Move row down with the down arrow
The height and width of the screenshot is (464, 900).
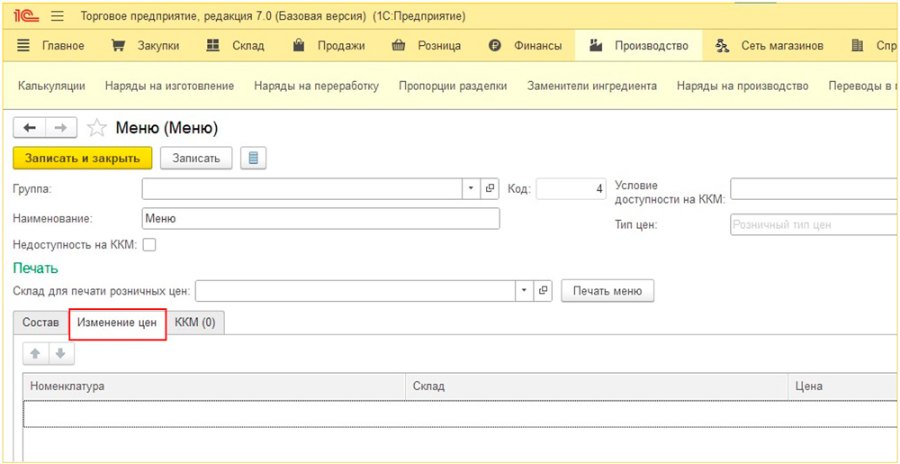point(61,354)
